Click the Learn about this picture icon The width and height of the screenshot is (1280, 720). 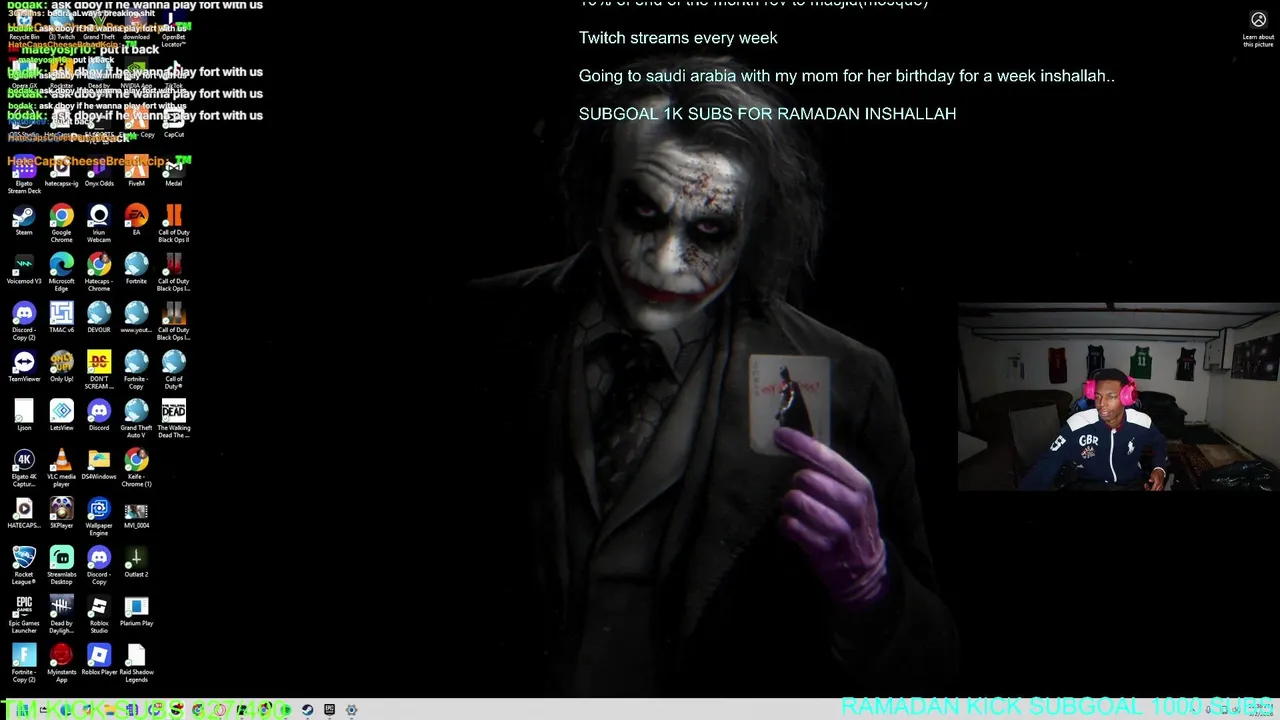(x=1258, y=20)
